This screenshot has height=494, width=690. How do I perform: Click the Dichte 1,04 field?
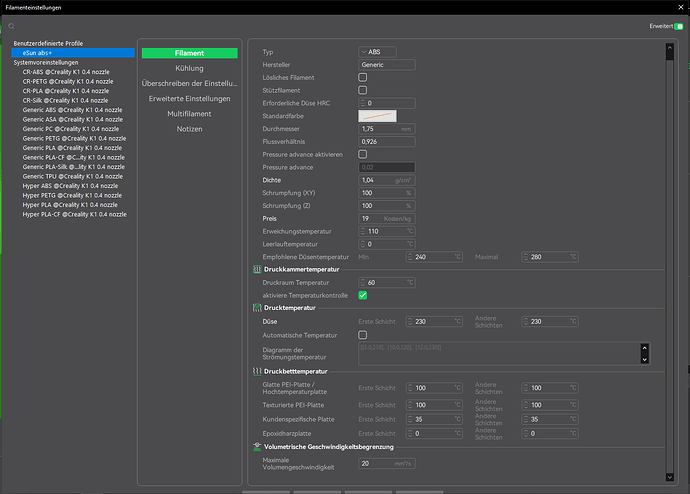tap(387, 180)
